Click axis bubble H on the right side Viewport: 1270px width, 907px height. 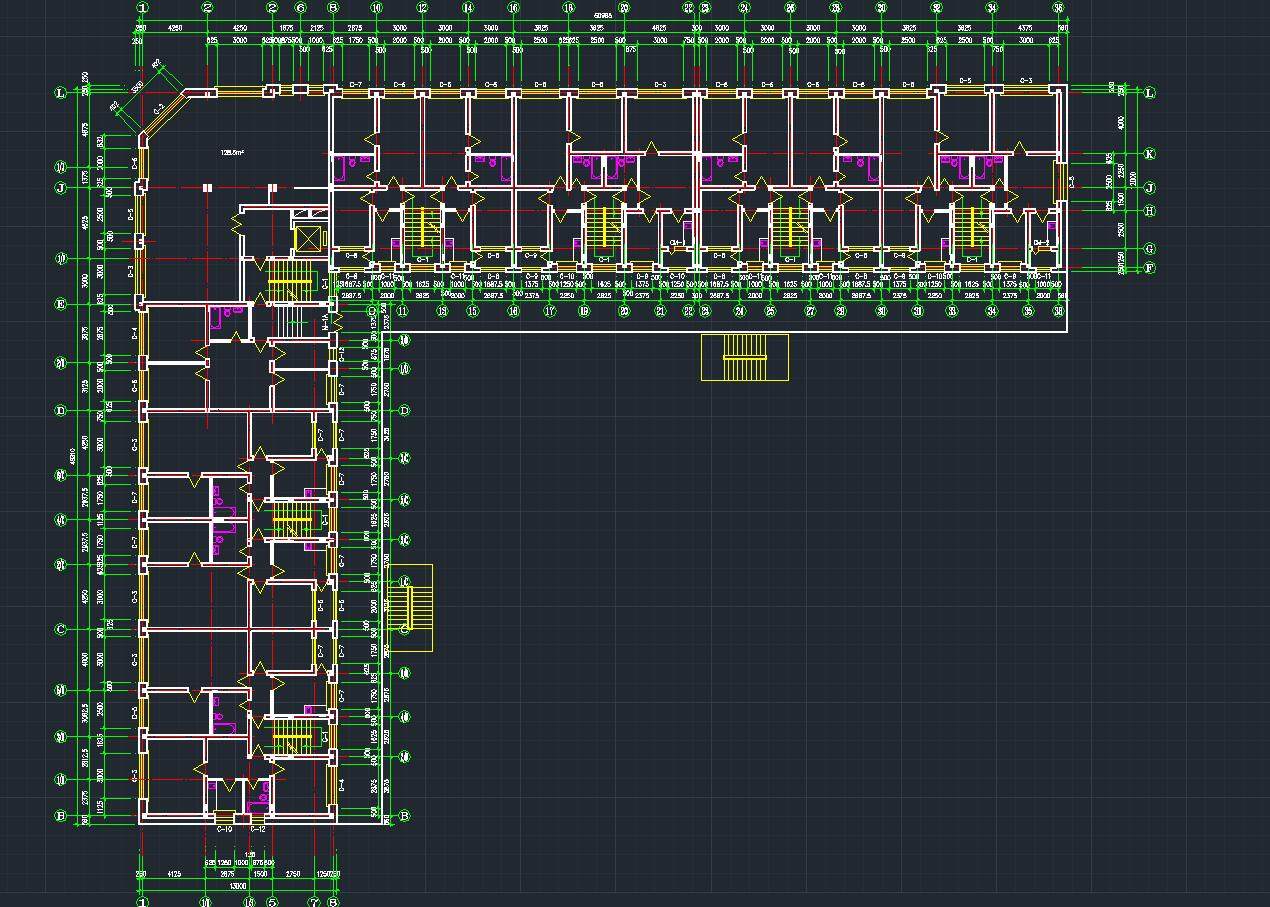pyautogui.click(x=1150, y=210)
